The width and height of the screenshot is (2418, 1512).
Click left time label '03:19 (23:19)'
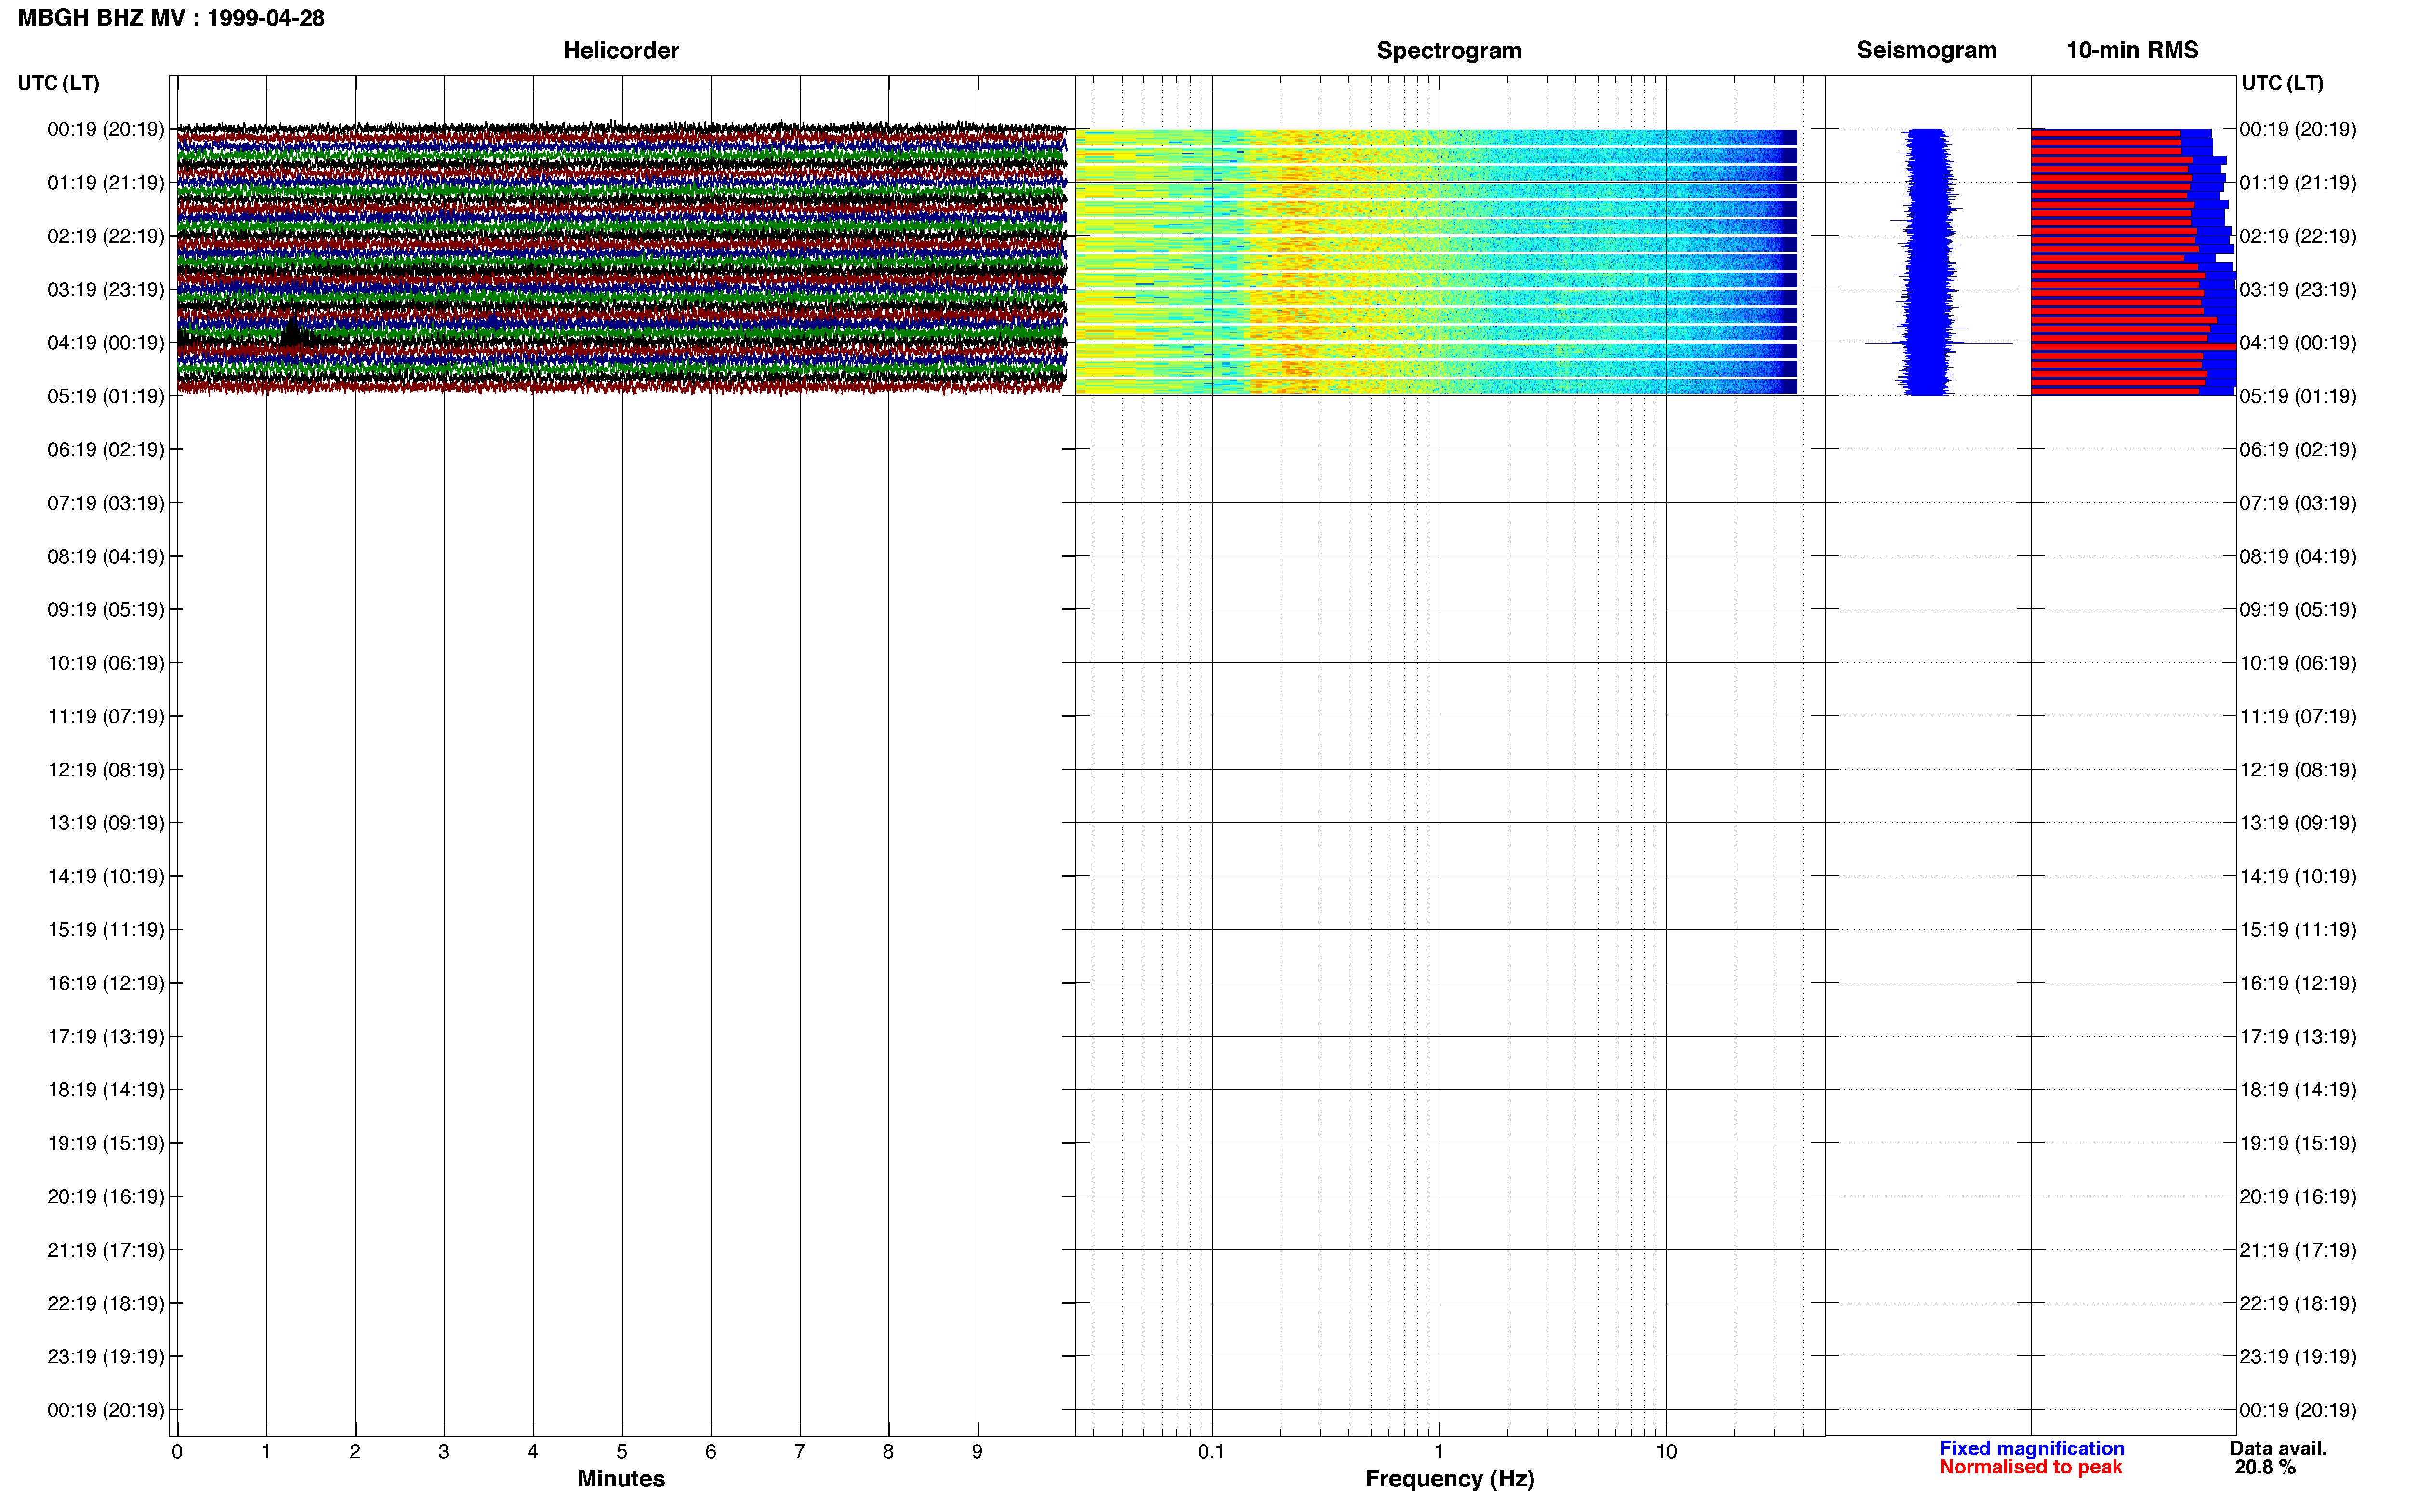click(106, 290)
